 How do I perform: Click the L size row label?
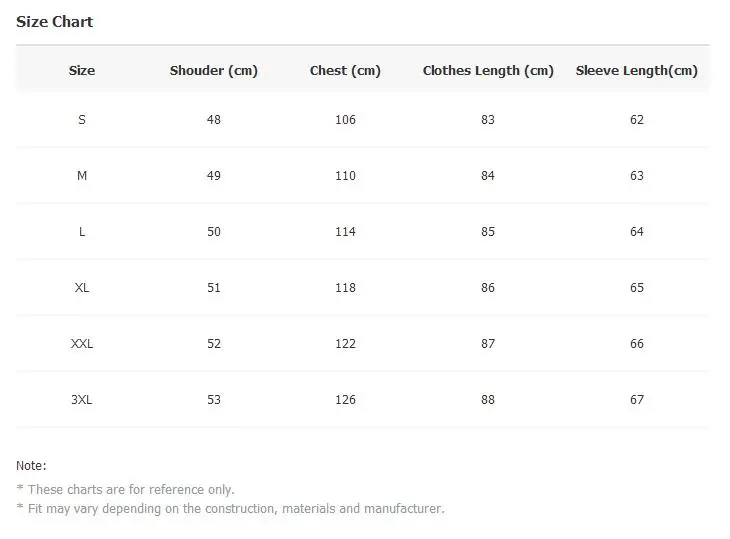[x=82, y=231]
